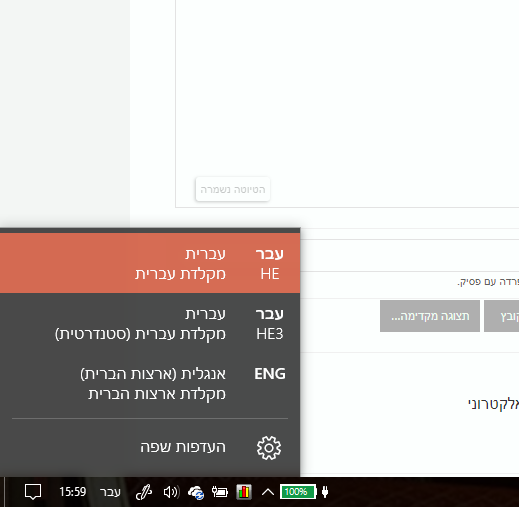Click the עבר language indicator in taskbar
This screenshot has height=507, width=519.
[110, 492]
